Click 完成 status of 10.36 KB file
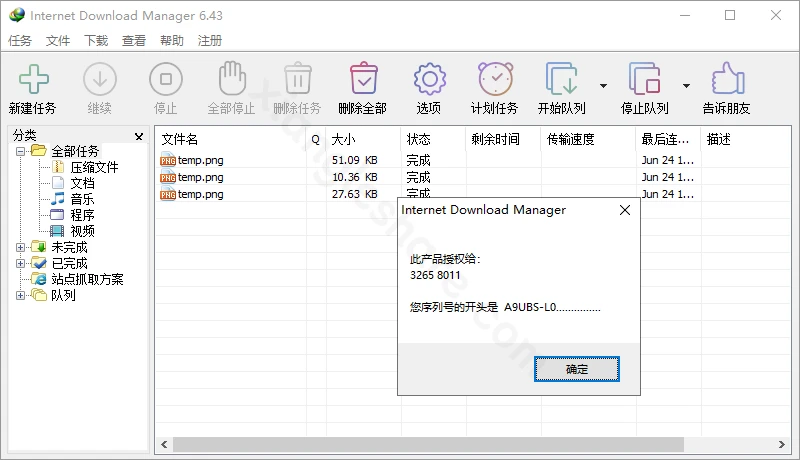This screenshot has width=800, height=460. [x=418, y=177]
